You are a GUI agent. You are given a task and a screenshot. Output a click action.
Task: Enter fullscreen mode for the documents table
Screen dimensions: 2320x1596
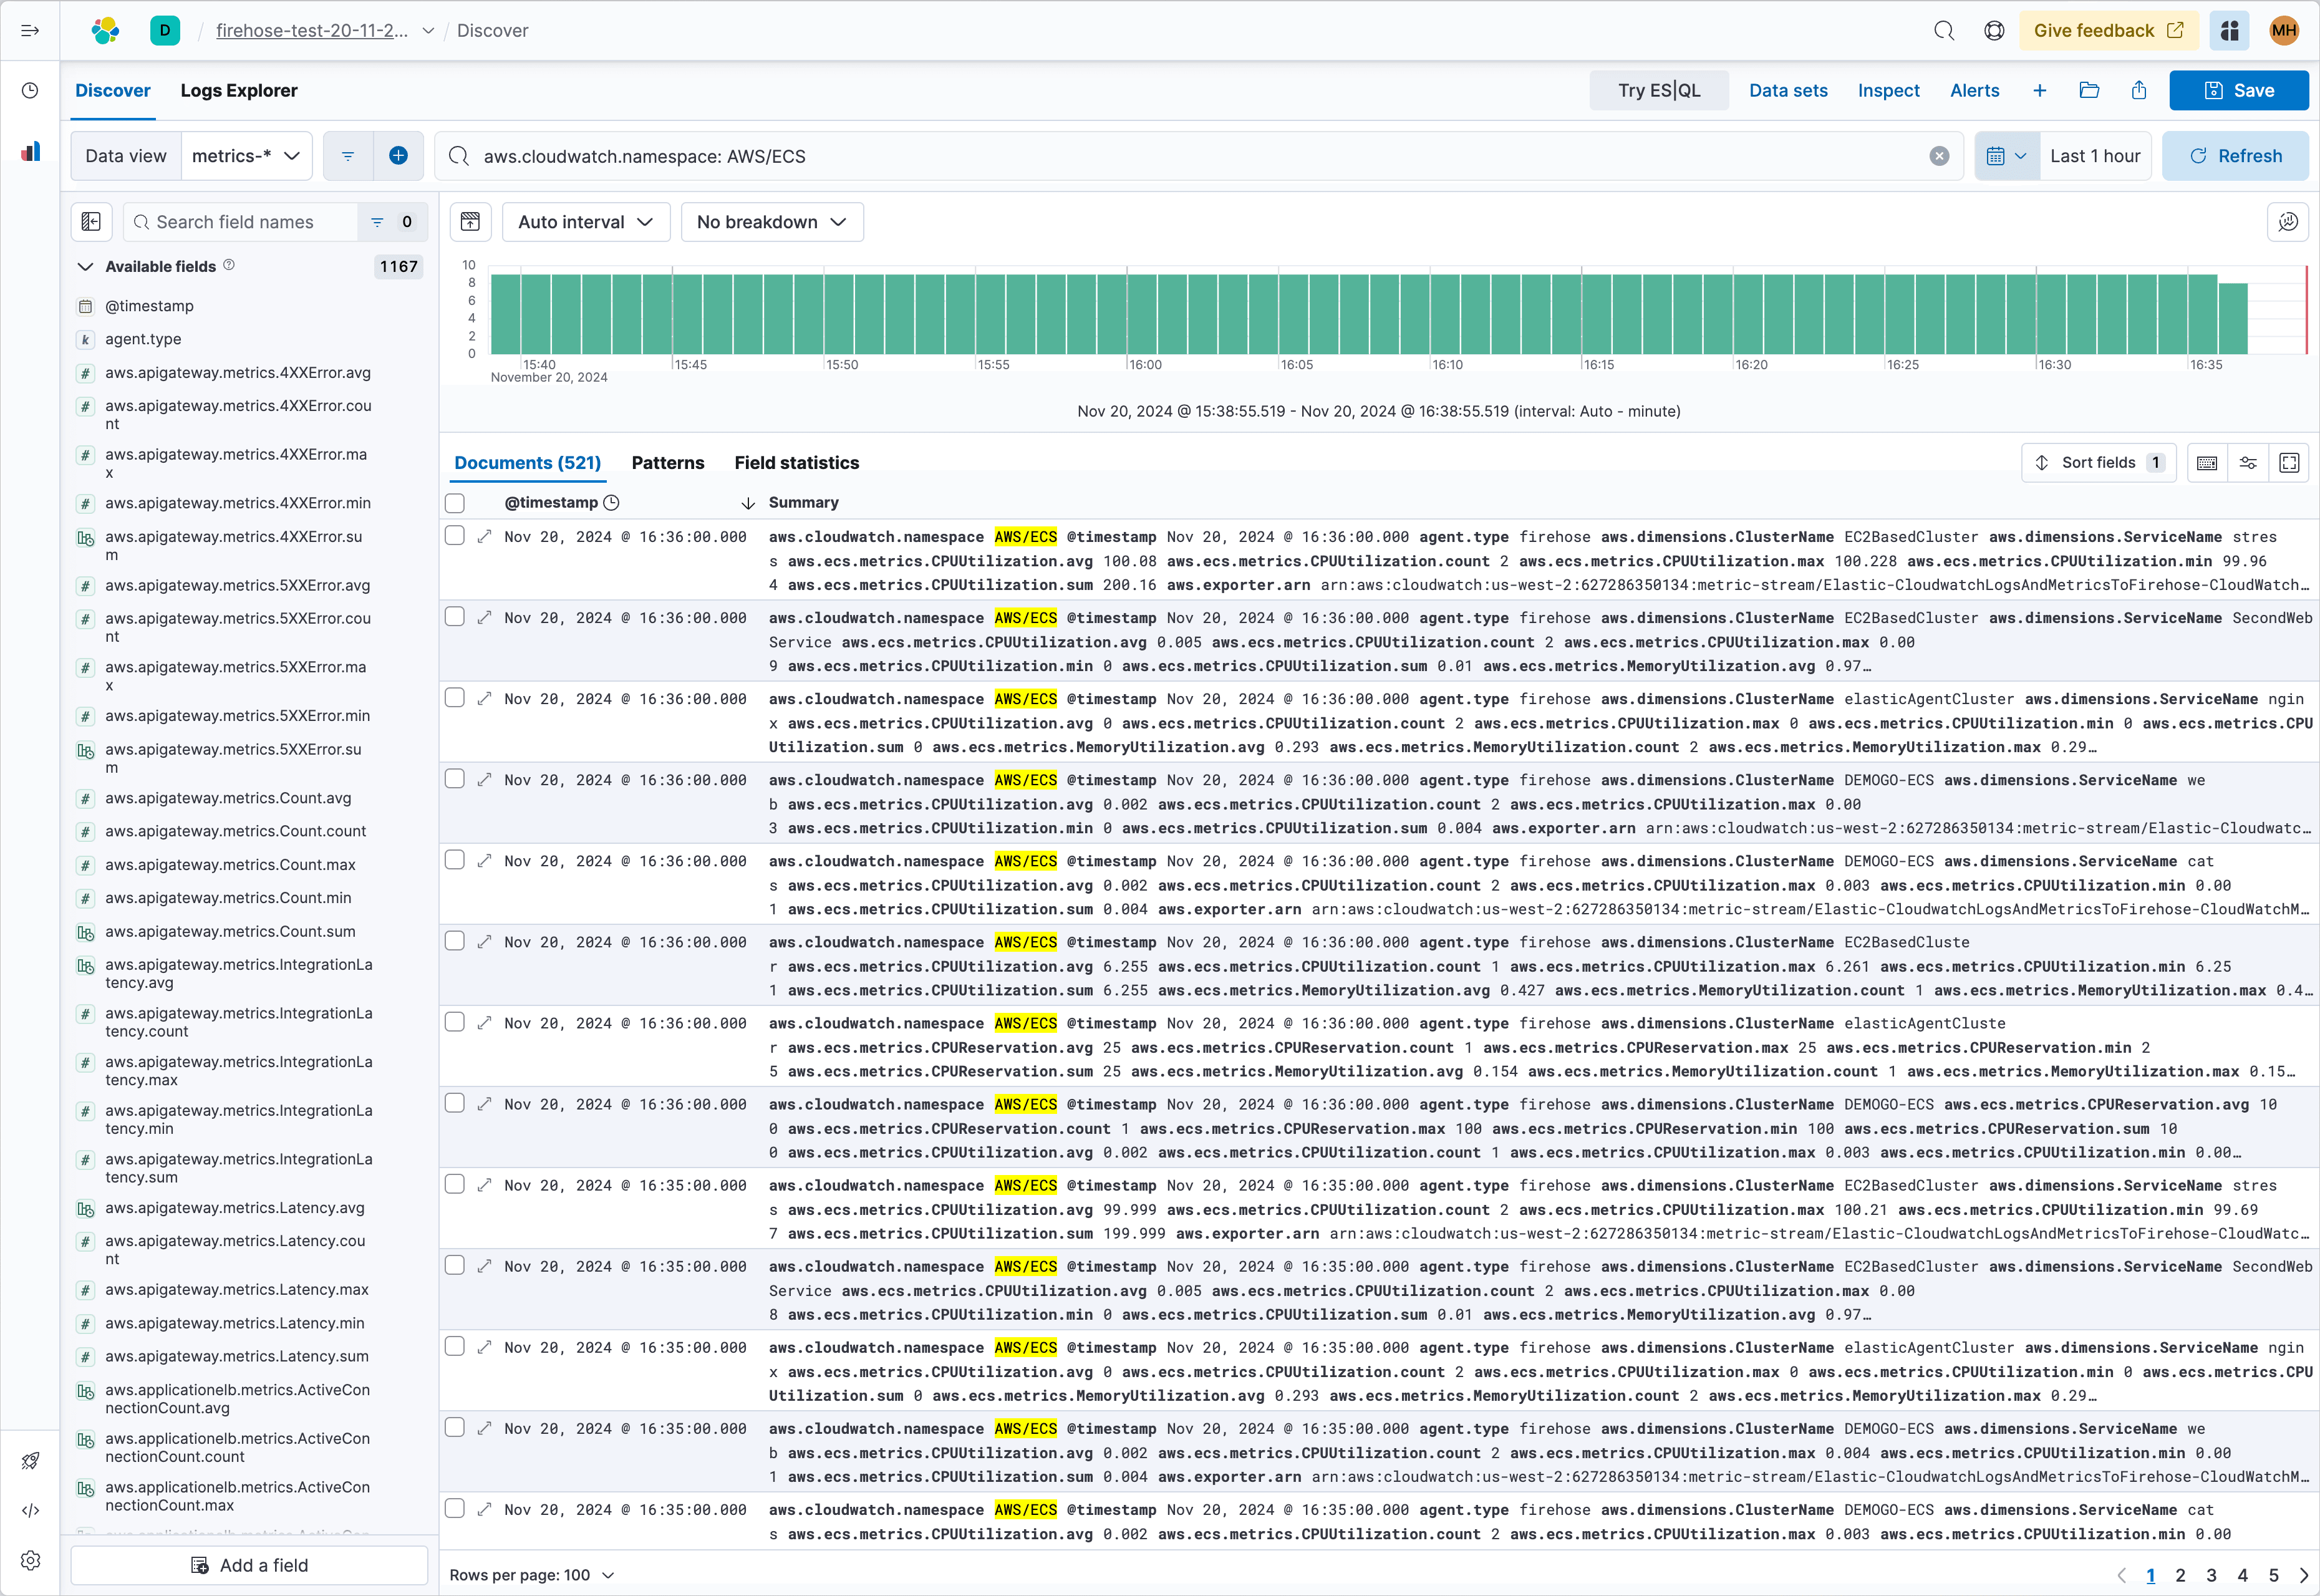click(x=2290, y=462)
